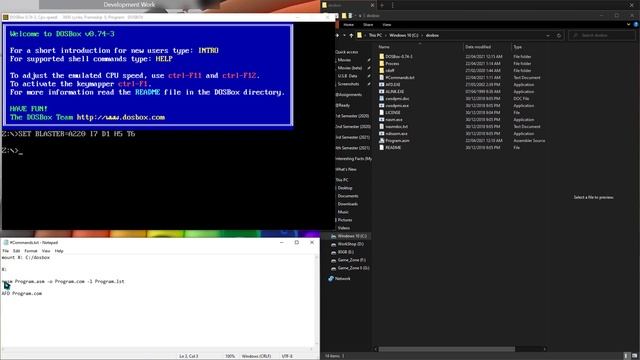Open the address bar history dropdown

(x=548, y=36)
